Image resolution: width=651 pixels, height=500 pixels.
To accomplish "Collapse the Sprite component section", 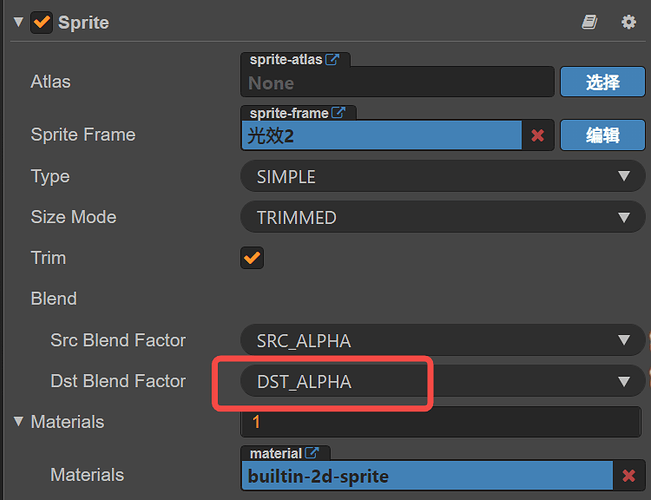I will click(x=18, y=22).
